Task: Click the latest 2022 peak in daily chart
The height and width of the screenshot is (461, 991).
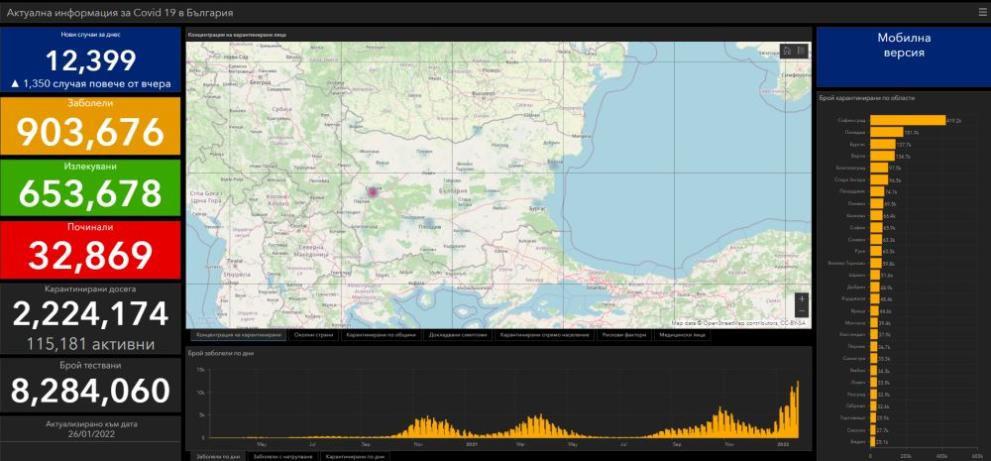Action: tap(798, 409)
